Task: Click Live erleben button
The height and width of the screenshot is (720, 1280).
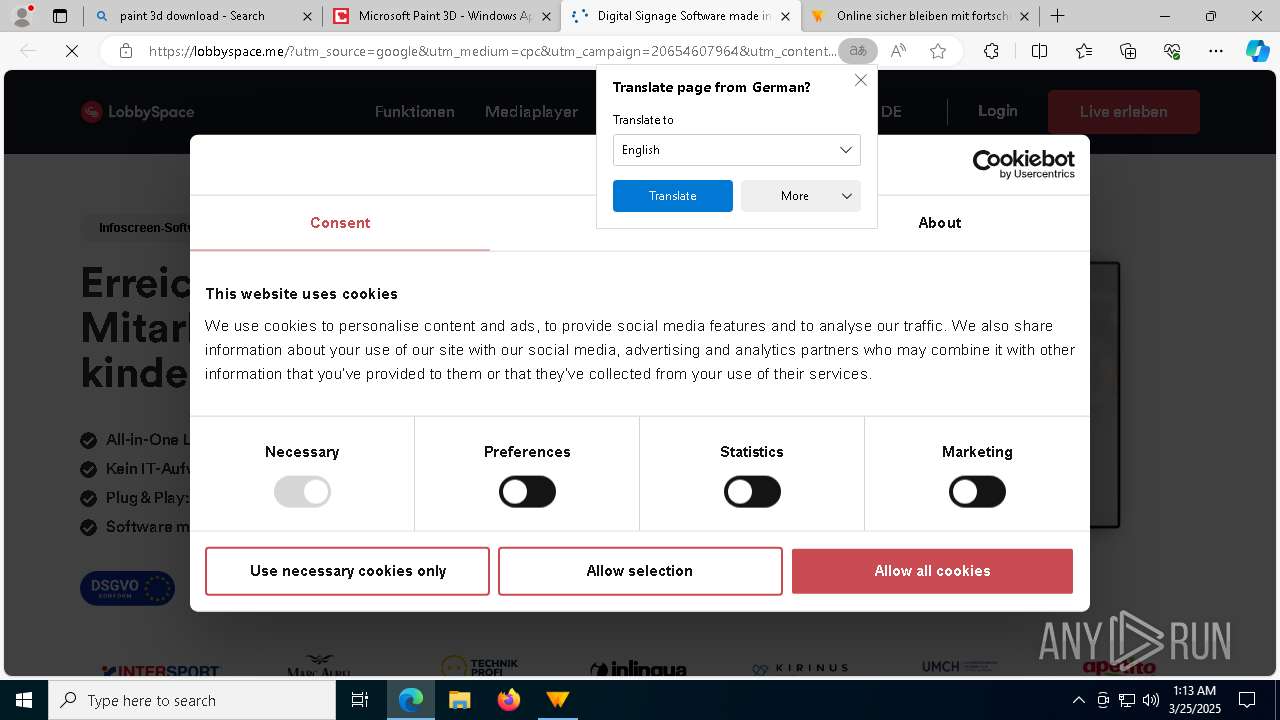Action: click(1124, 112)
